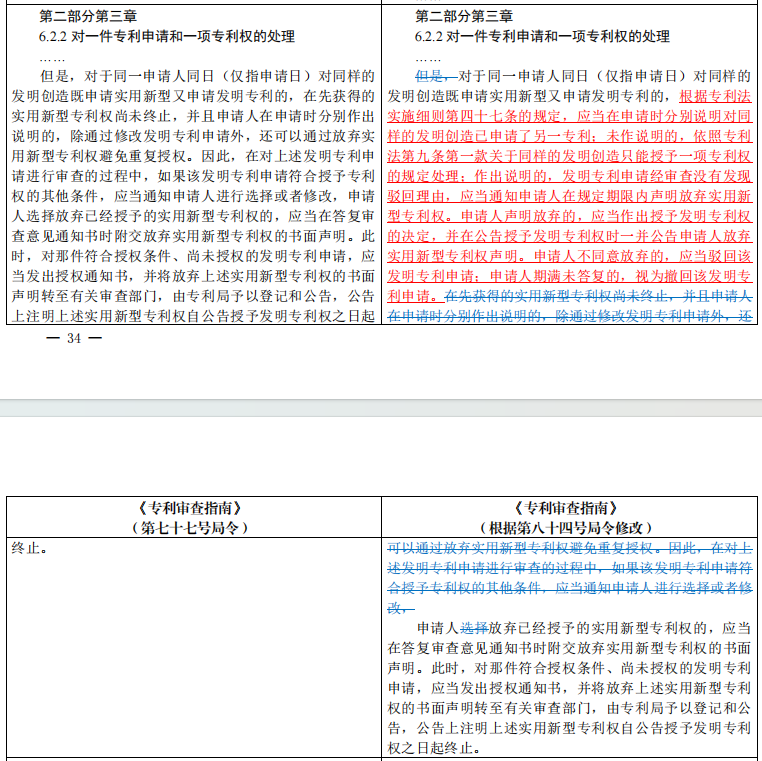Click left line starting "用新型专利权避免重复授权。因此"

(193, 156)
